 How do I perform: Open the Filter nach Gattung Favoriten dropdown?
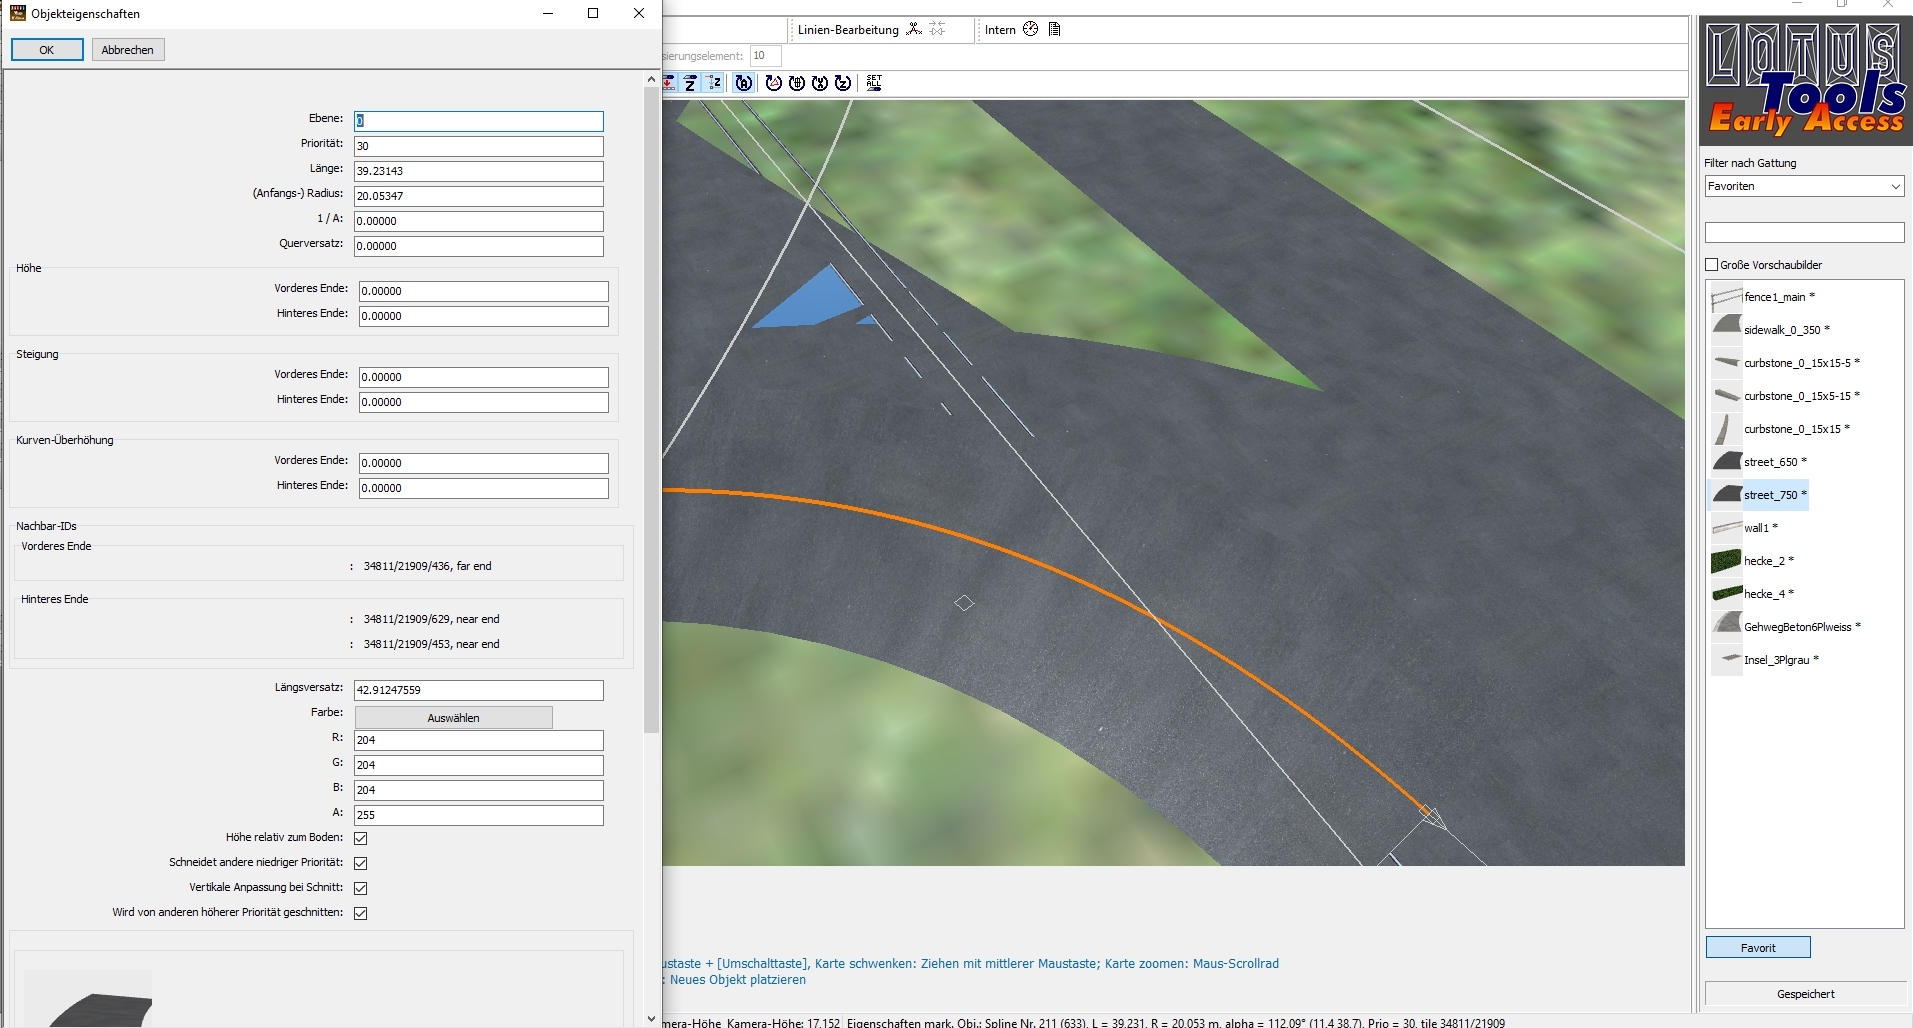point(1804,186)
